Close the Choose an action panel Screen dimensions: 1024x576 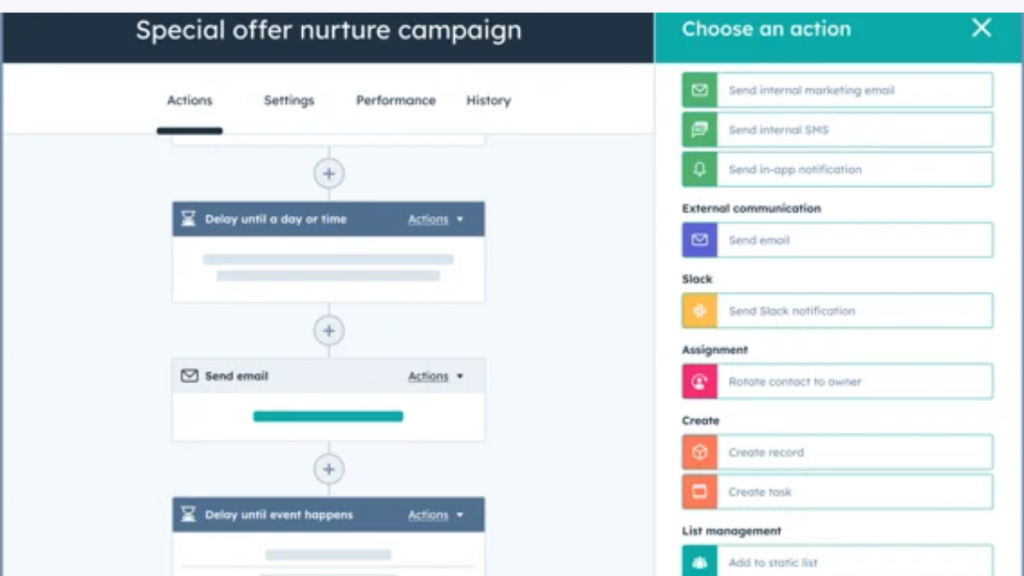coord(981,28)
